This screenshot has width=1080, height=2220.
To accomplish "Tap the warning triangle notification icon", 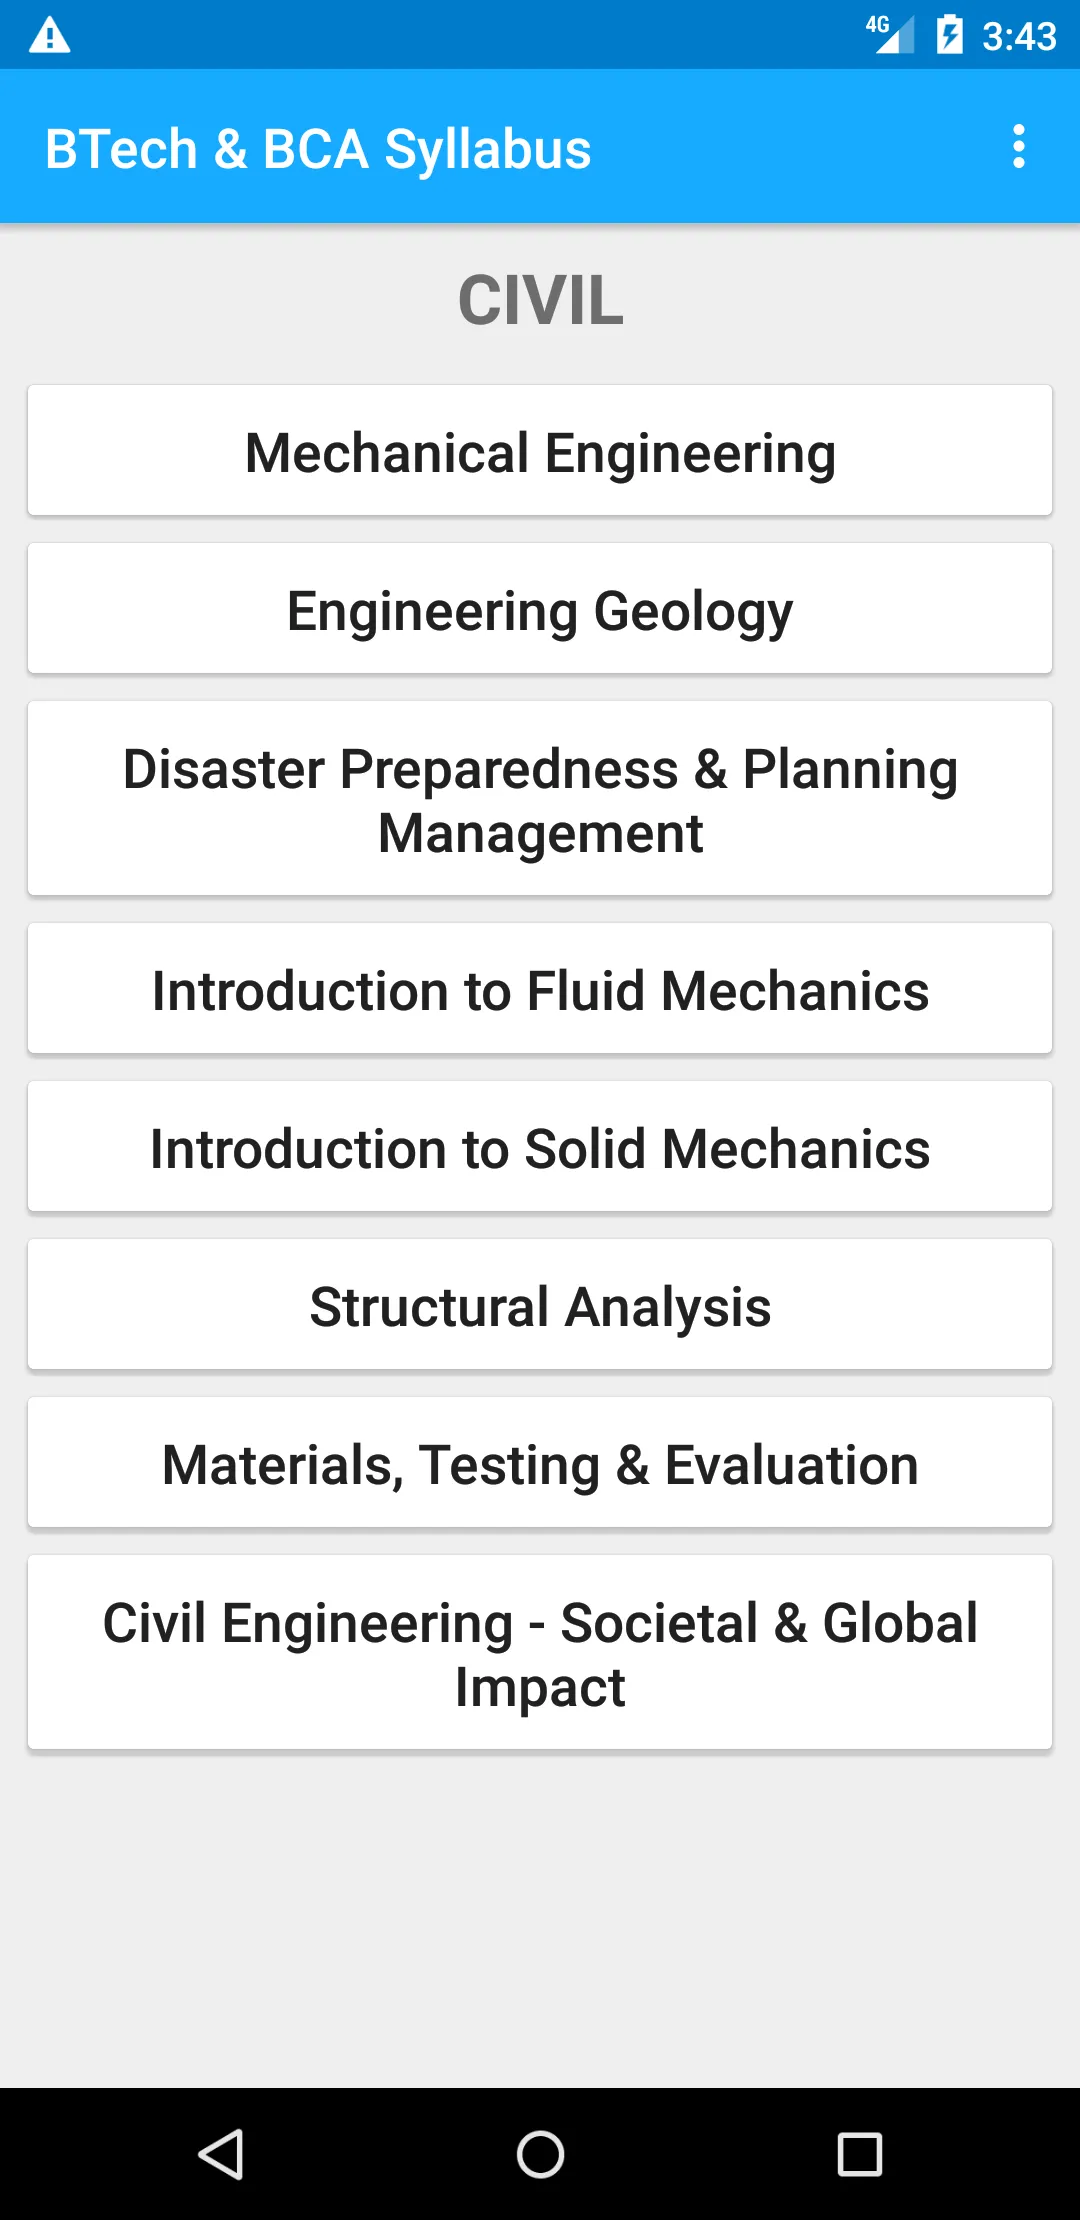I will (x=50, y=36).
